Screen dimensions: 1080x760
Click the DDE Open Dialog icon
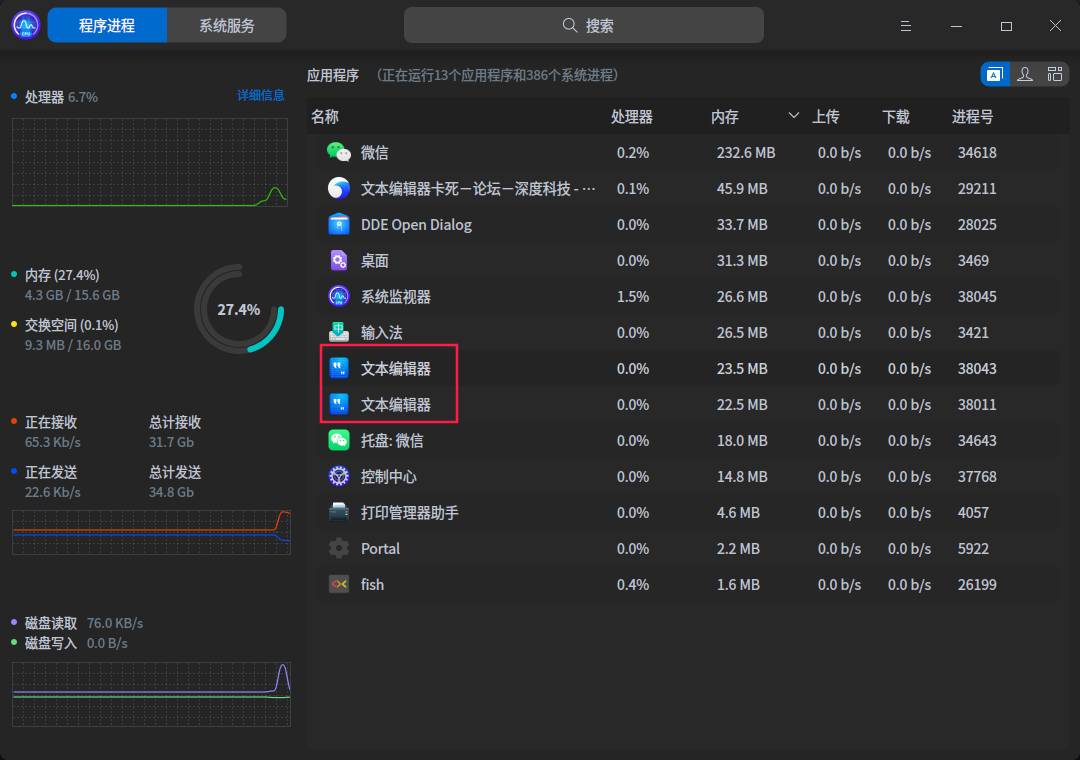click(x=338, y=225)
